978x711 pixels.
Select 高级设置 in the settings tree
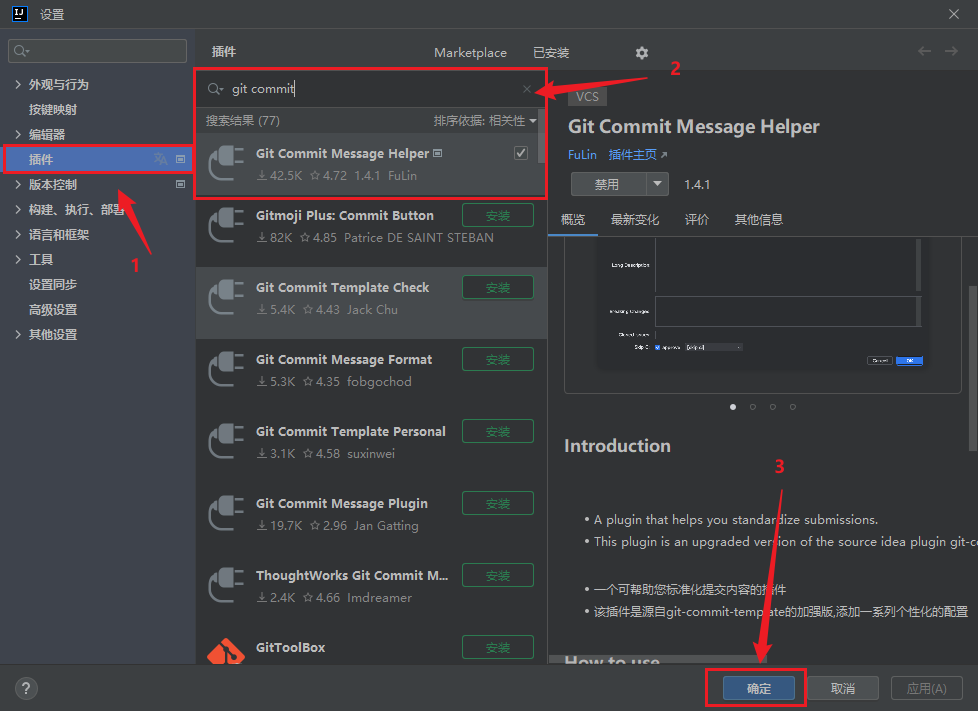[53, 309]
